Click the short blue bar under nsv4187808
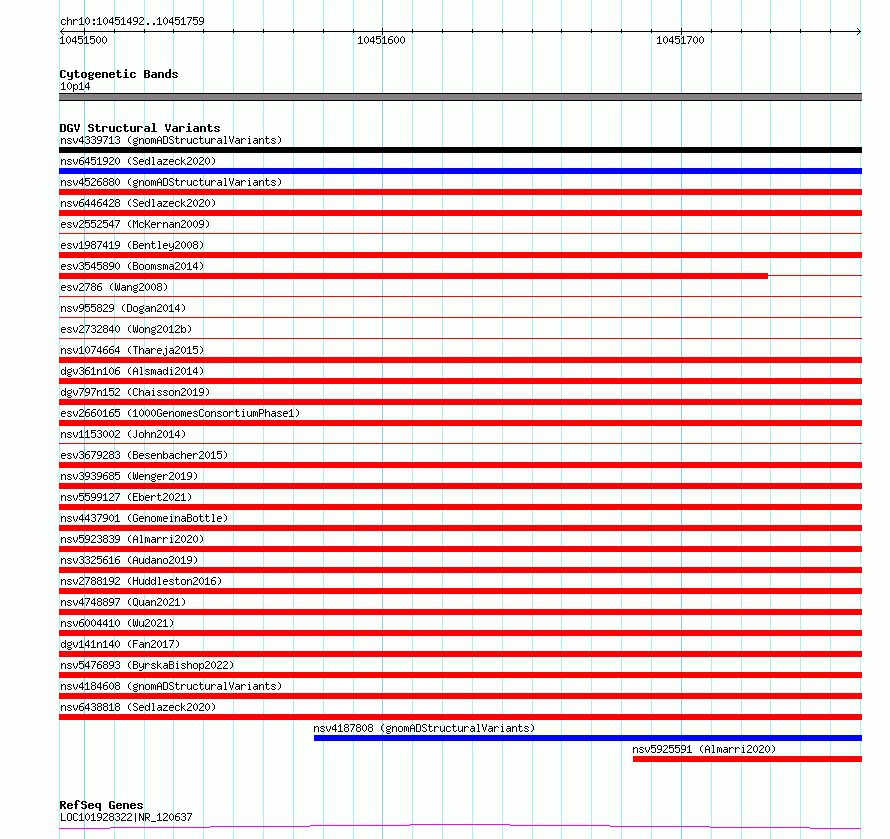 [x=588, y=738]
